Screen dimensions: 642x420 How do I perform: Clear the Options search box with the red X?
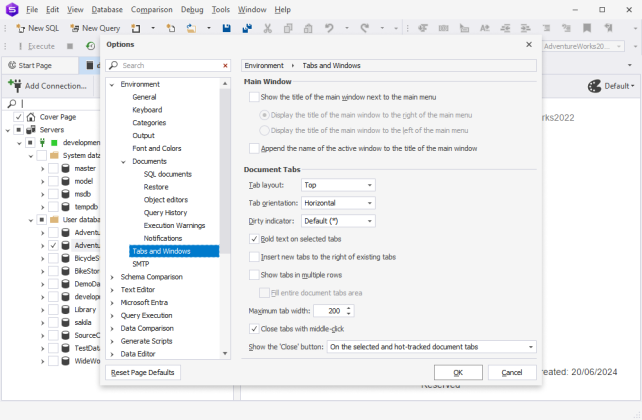coord(225,65)
